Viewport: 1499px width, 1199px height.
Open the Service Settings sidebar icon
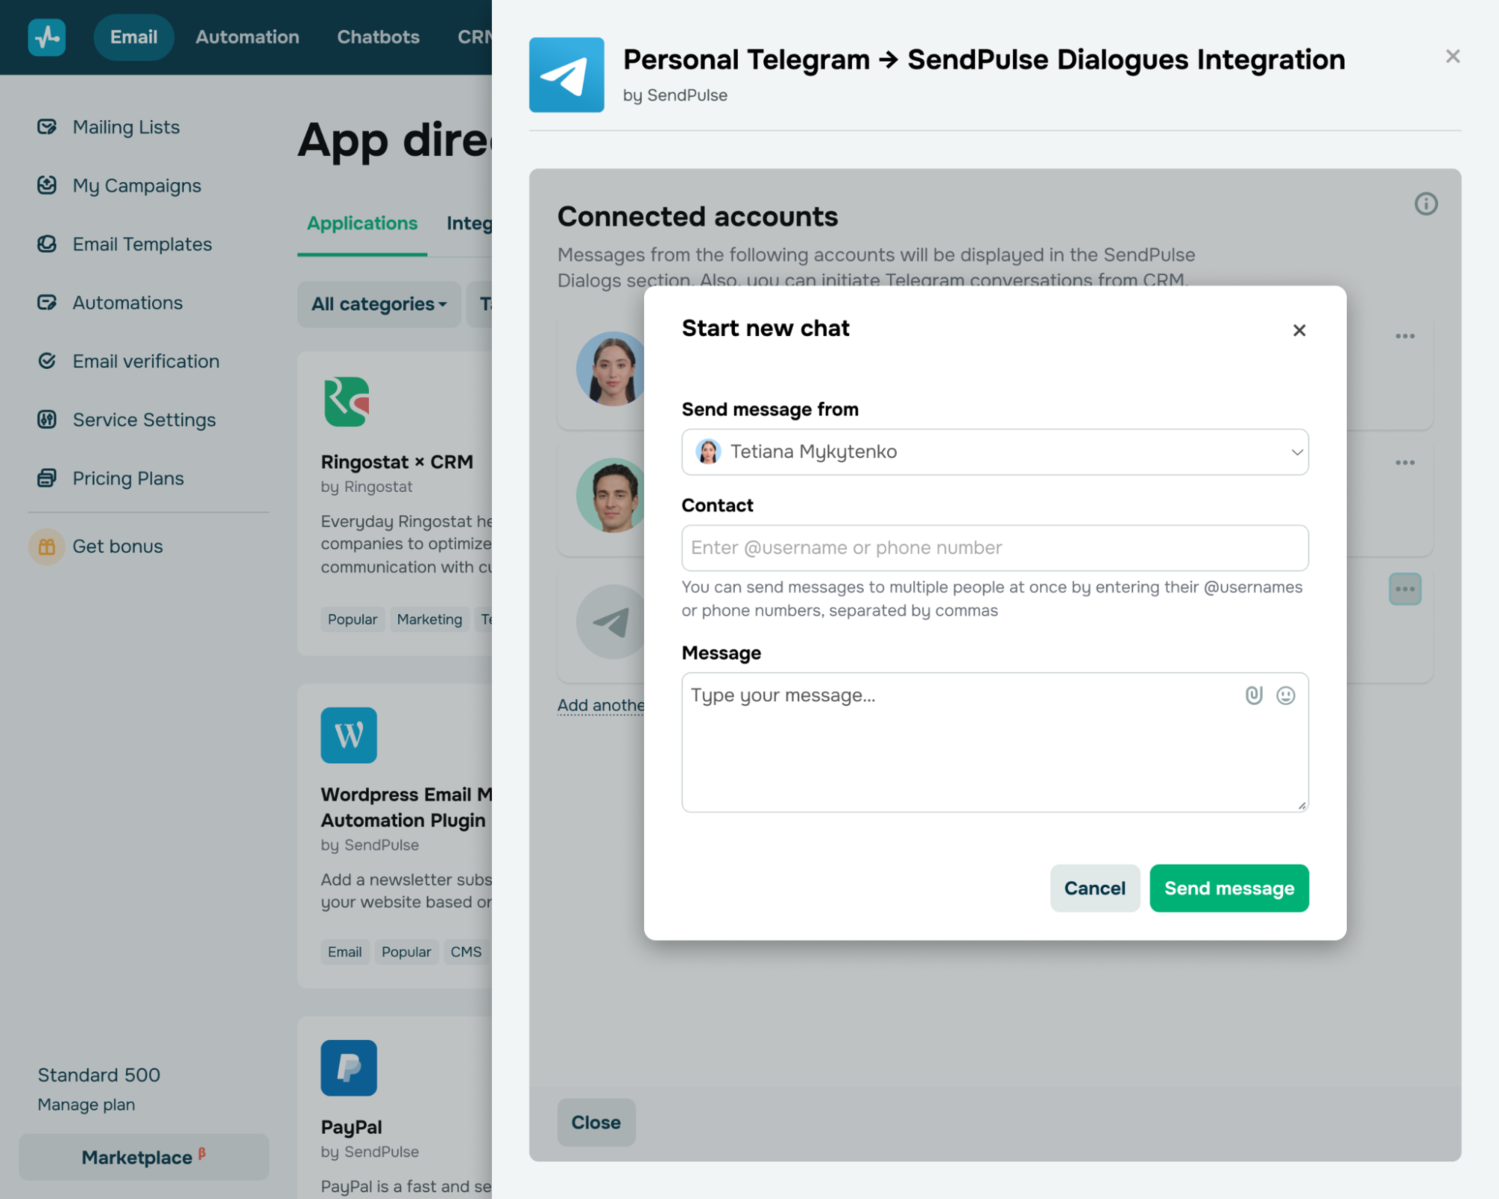(47, 419)
